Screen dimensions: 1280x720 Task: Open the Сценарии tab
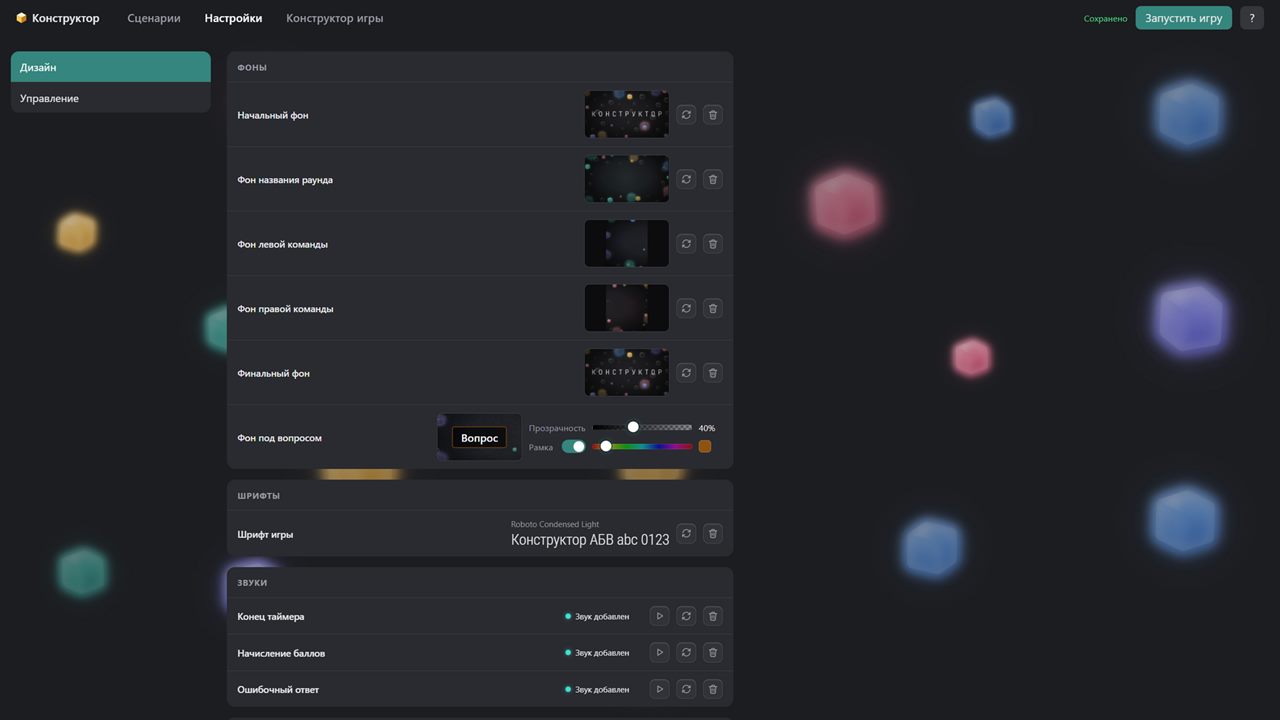(x=154, y=18)
